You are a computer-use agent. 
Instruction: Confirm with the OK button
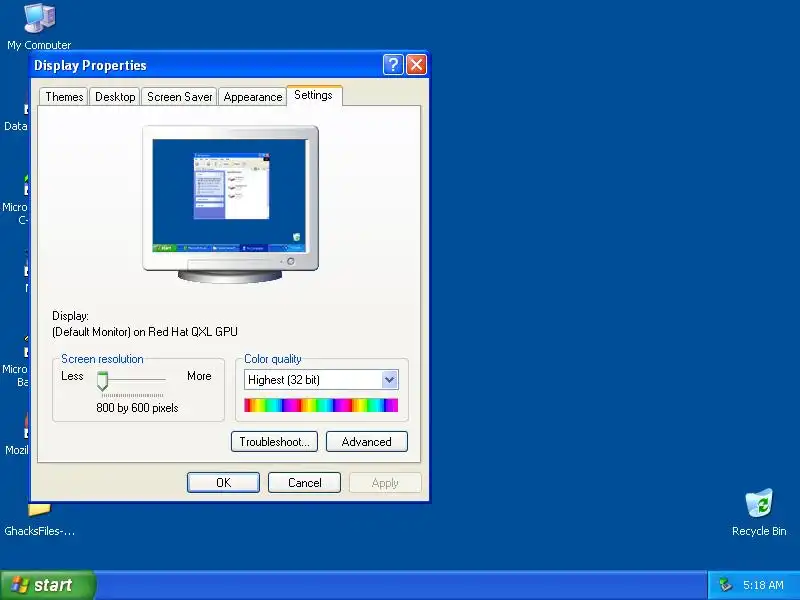point(223,483)
